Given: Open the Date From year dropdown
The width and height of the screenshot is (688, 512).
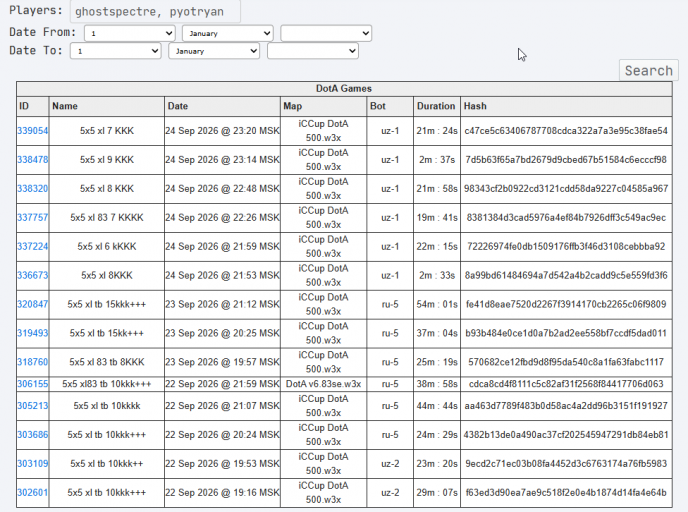Looking at the screenshot, I should [326, 33].
